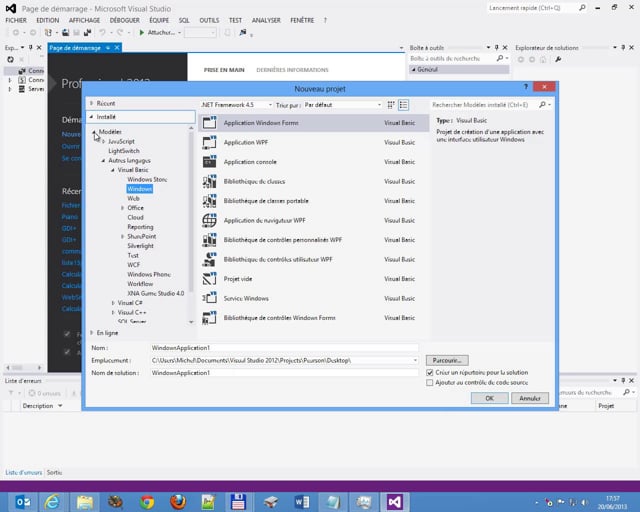Open the AFFICHAGE menu
The width and height of the screenshot is (640, 512).
(x=84, y=20)
